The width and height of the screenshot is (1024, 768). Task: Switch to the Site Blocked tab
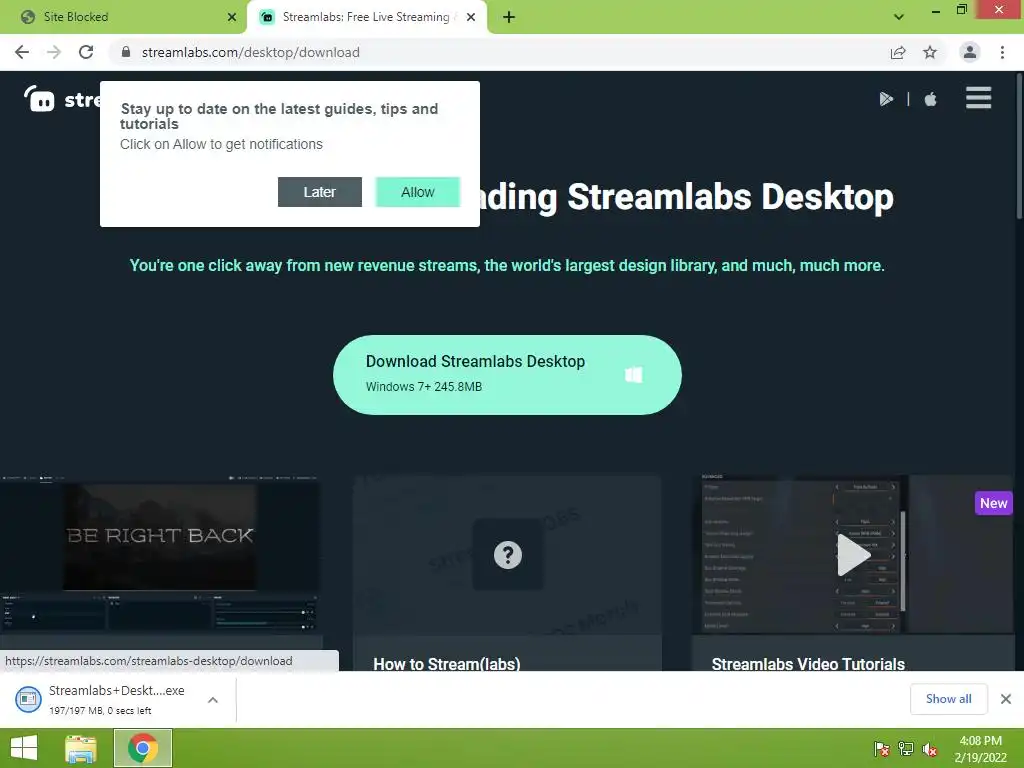coord(123,17)
